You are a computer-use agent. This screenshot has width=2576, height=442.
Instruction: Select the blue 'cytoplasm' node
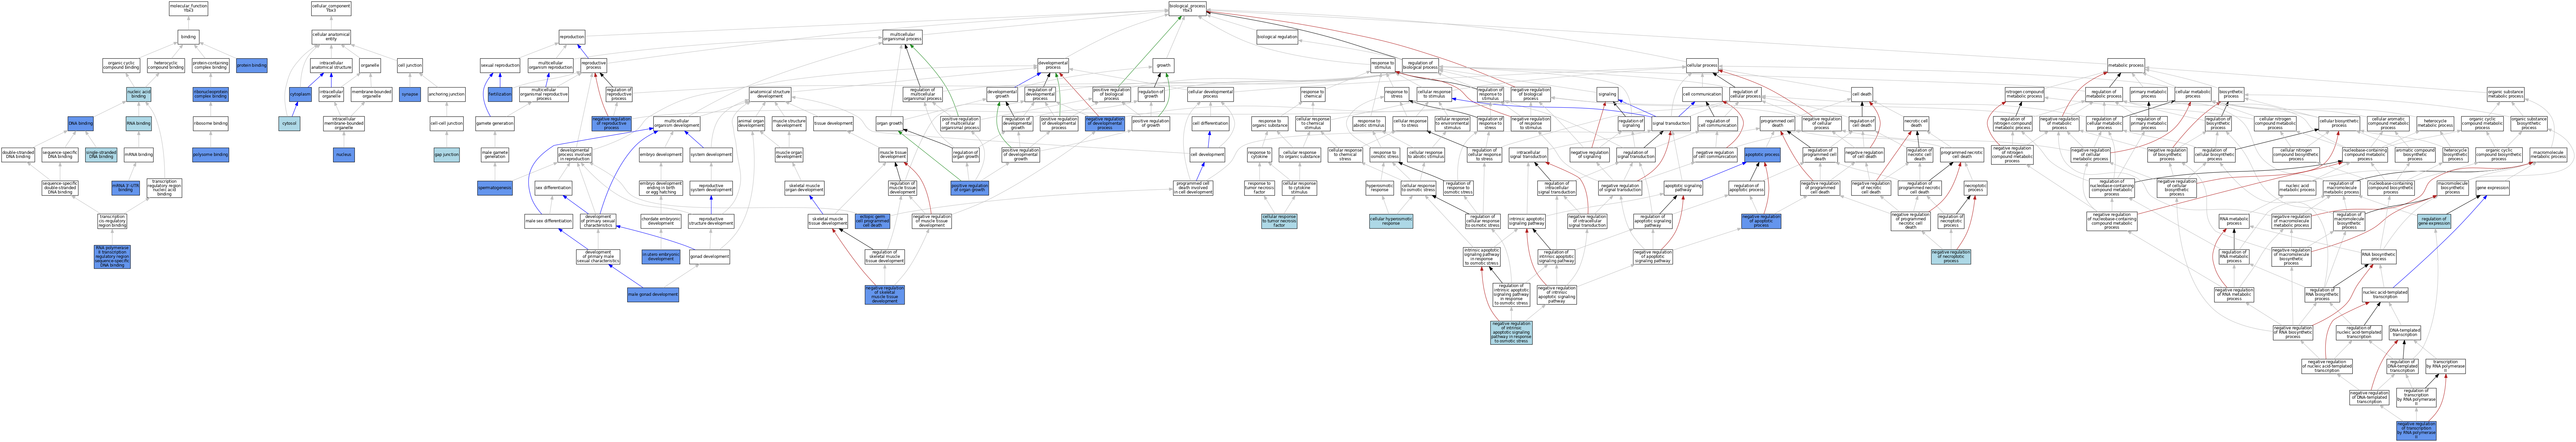300,94
